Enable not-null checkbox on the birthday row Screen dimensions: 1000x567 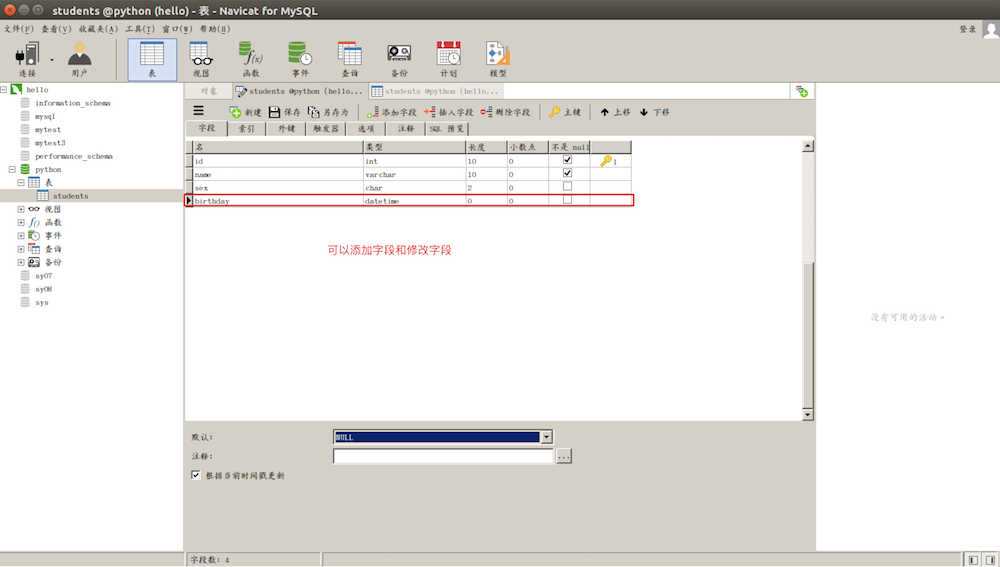pyautogui.click(x=568, y=200)
